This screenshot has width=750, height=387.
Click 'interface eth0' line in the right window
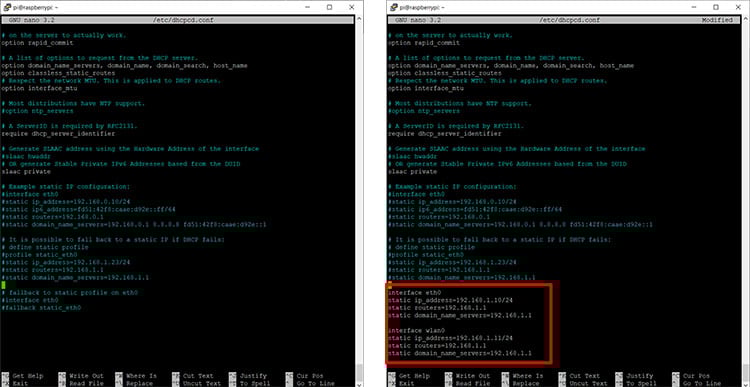point(414,293)
